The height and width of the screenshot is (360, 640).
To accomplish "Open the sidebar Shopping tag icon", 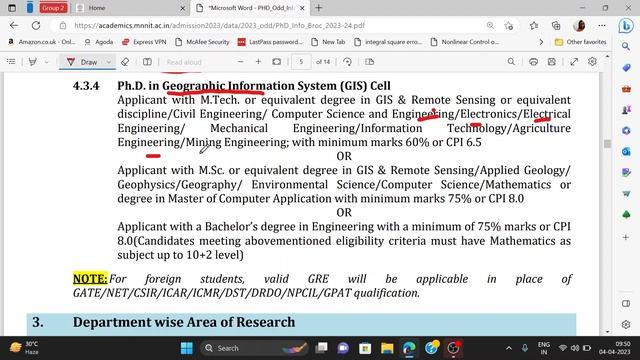I will coord(626,68).
